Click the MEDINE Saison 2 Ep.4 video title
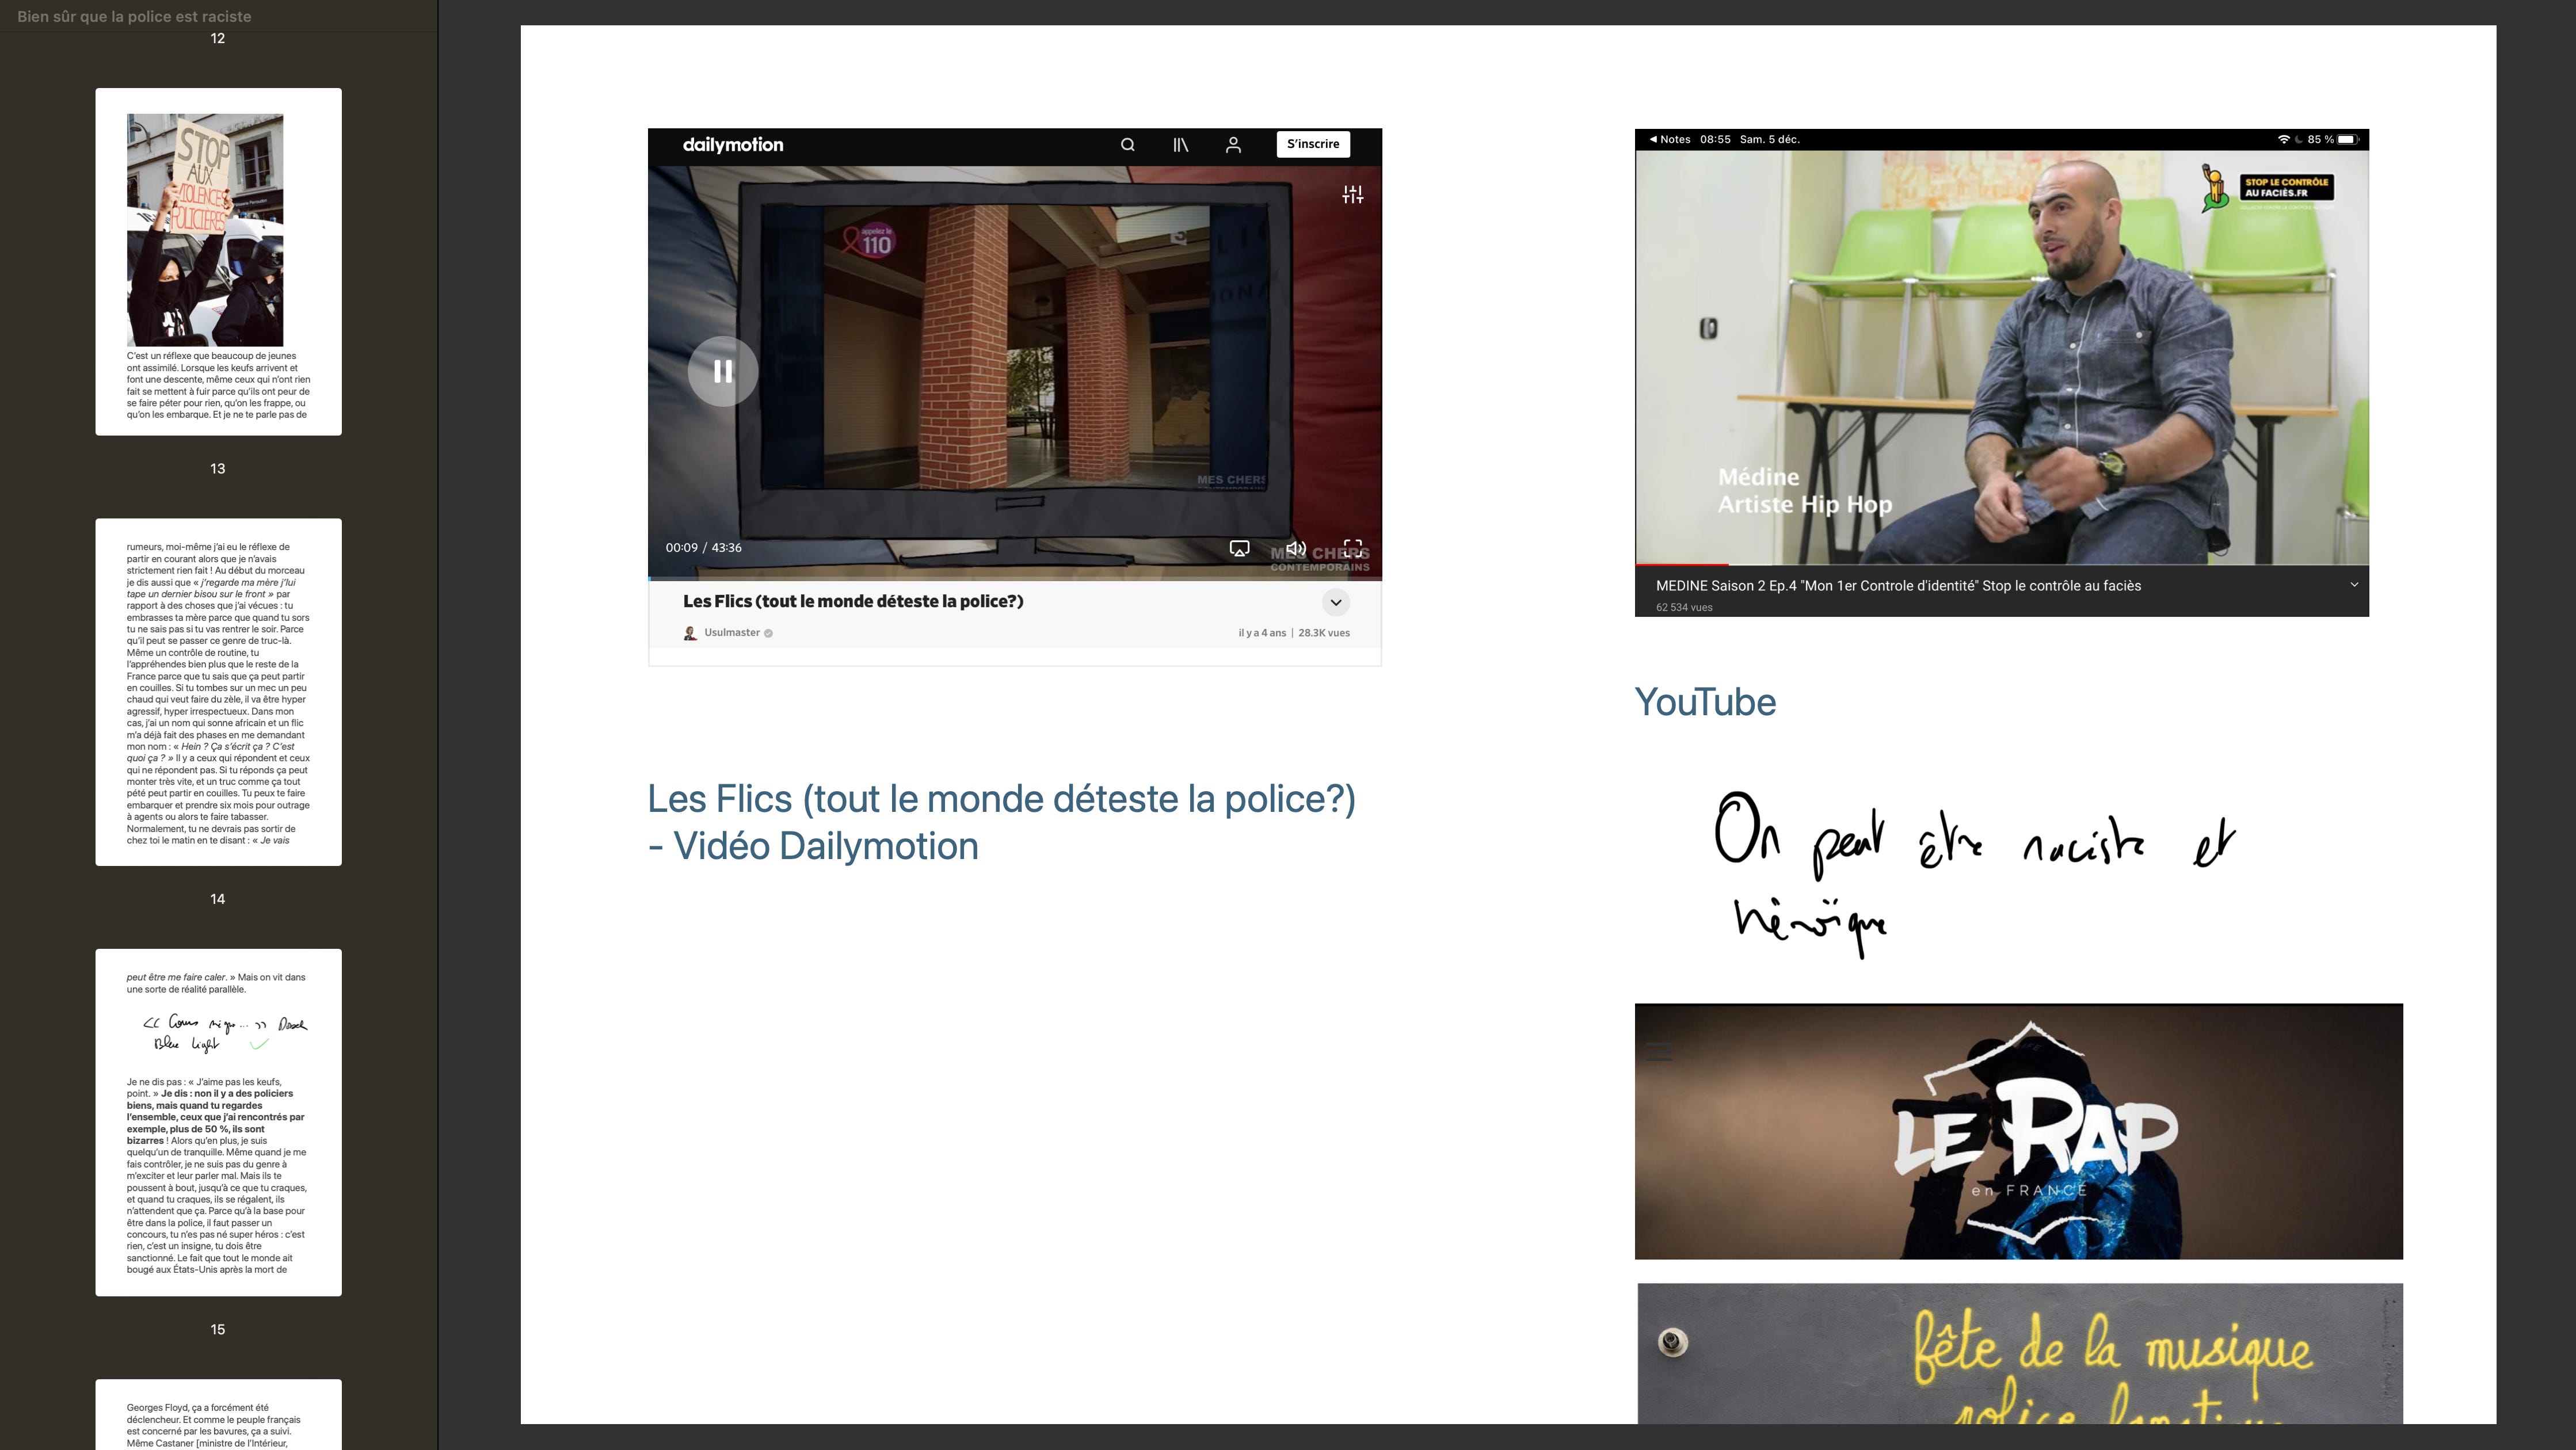Screen dimensions: 2576x1450 point(1898,586)
